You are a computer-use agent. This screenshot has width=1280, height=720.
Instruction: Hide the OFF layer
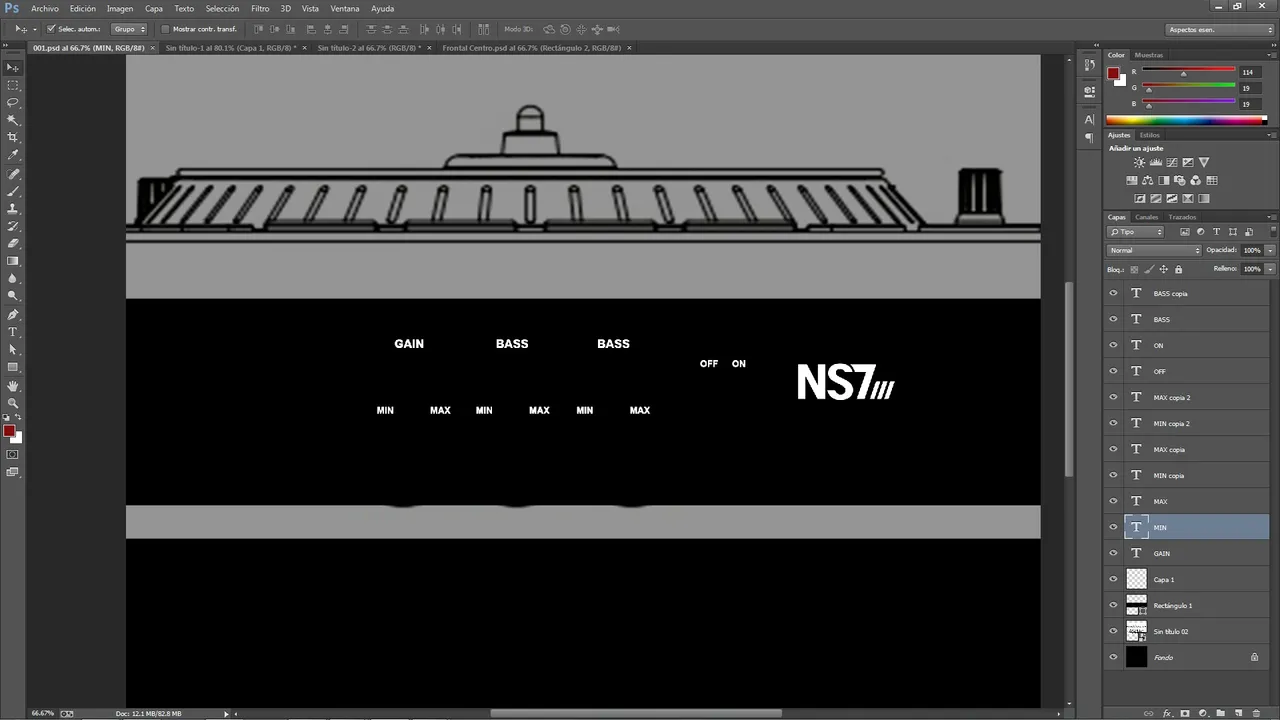pos(1113,371)
